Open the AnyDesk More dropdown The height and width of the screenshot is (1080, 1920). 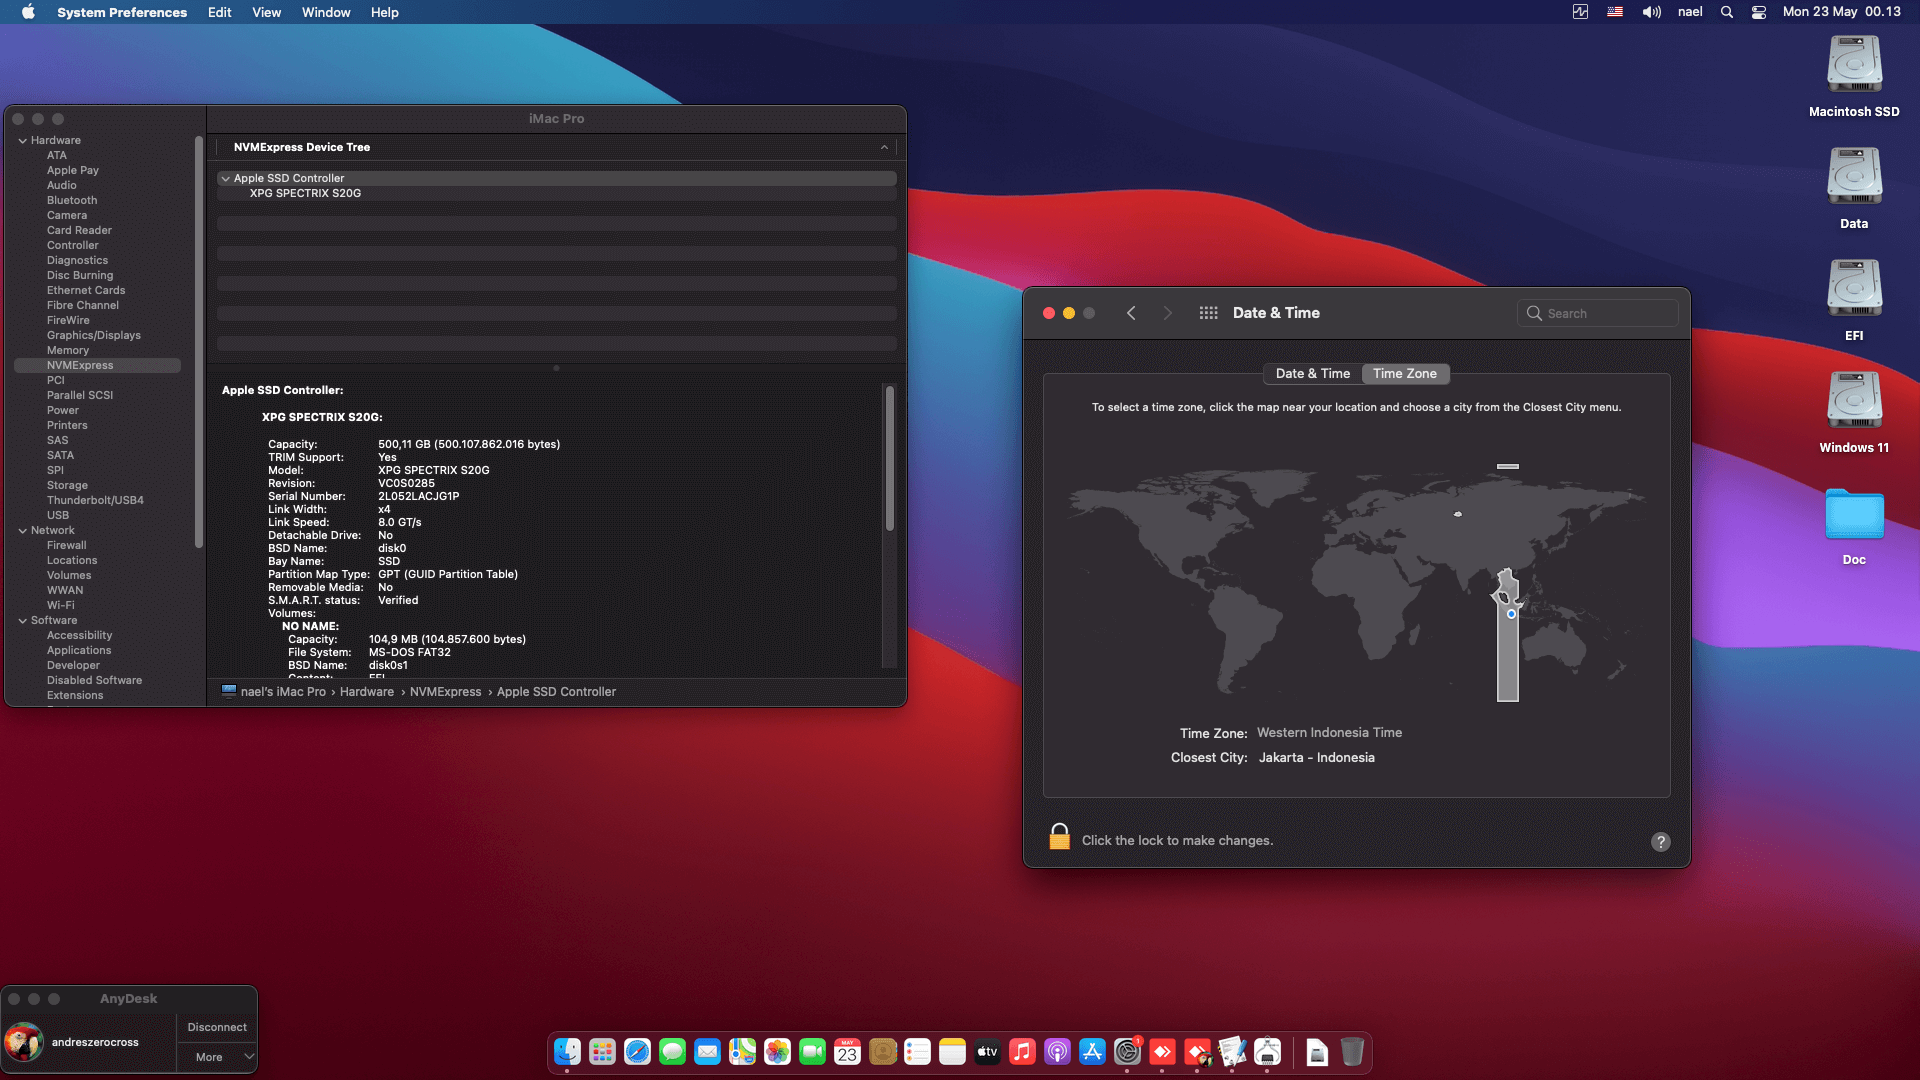[x=218, y=1057]
